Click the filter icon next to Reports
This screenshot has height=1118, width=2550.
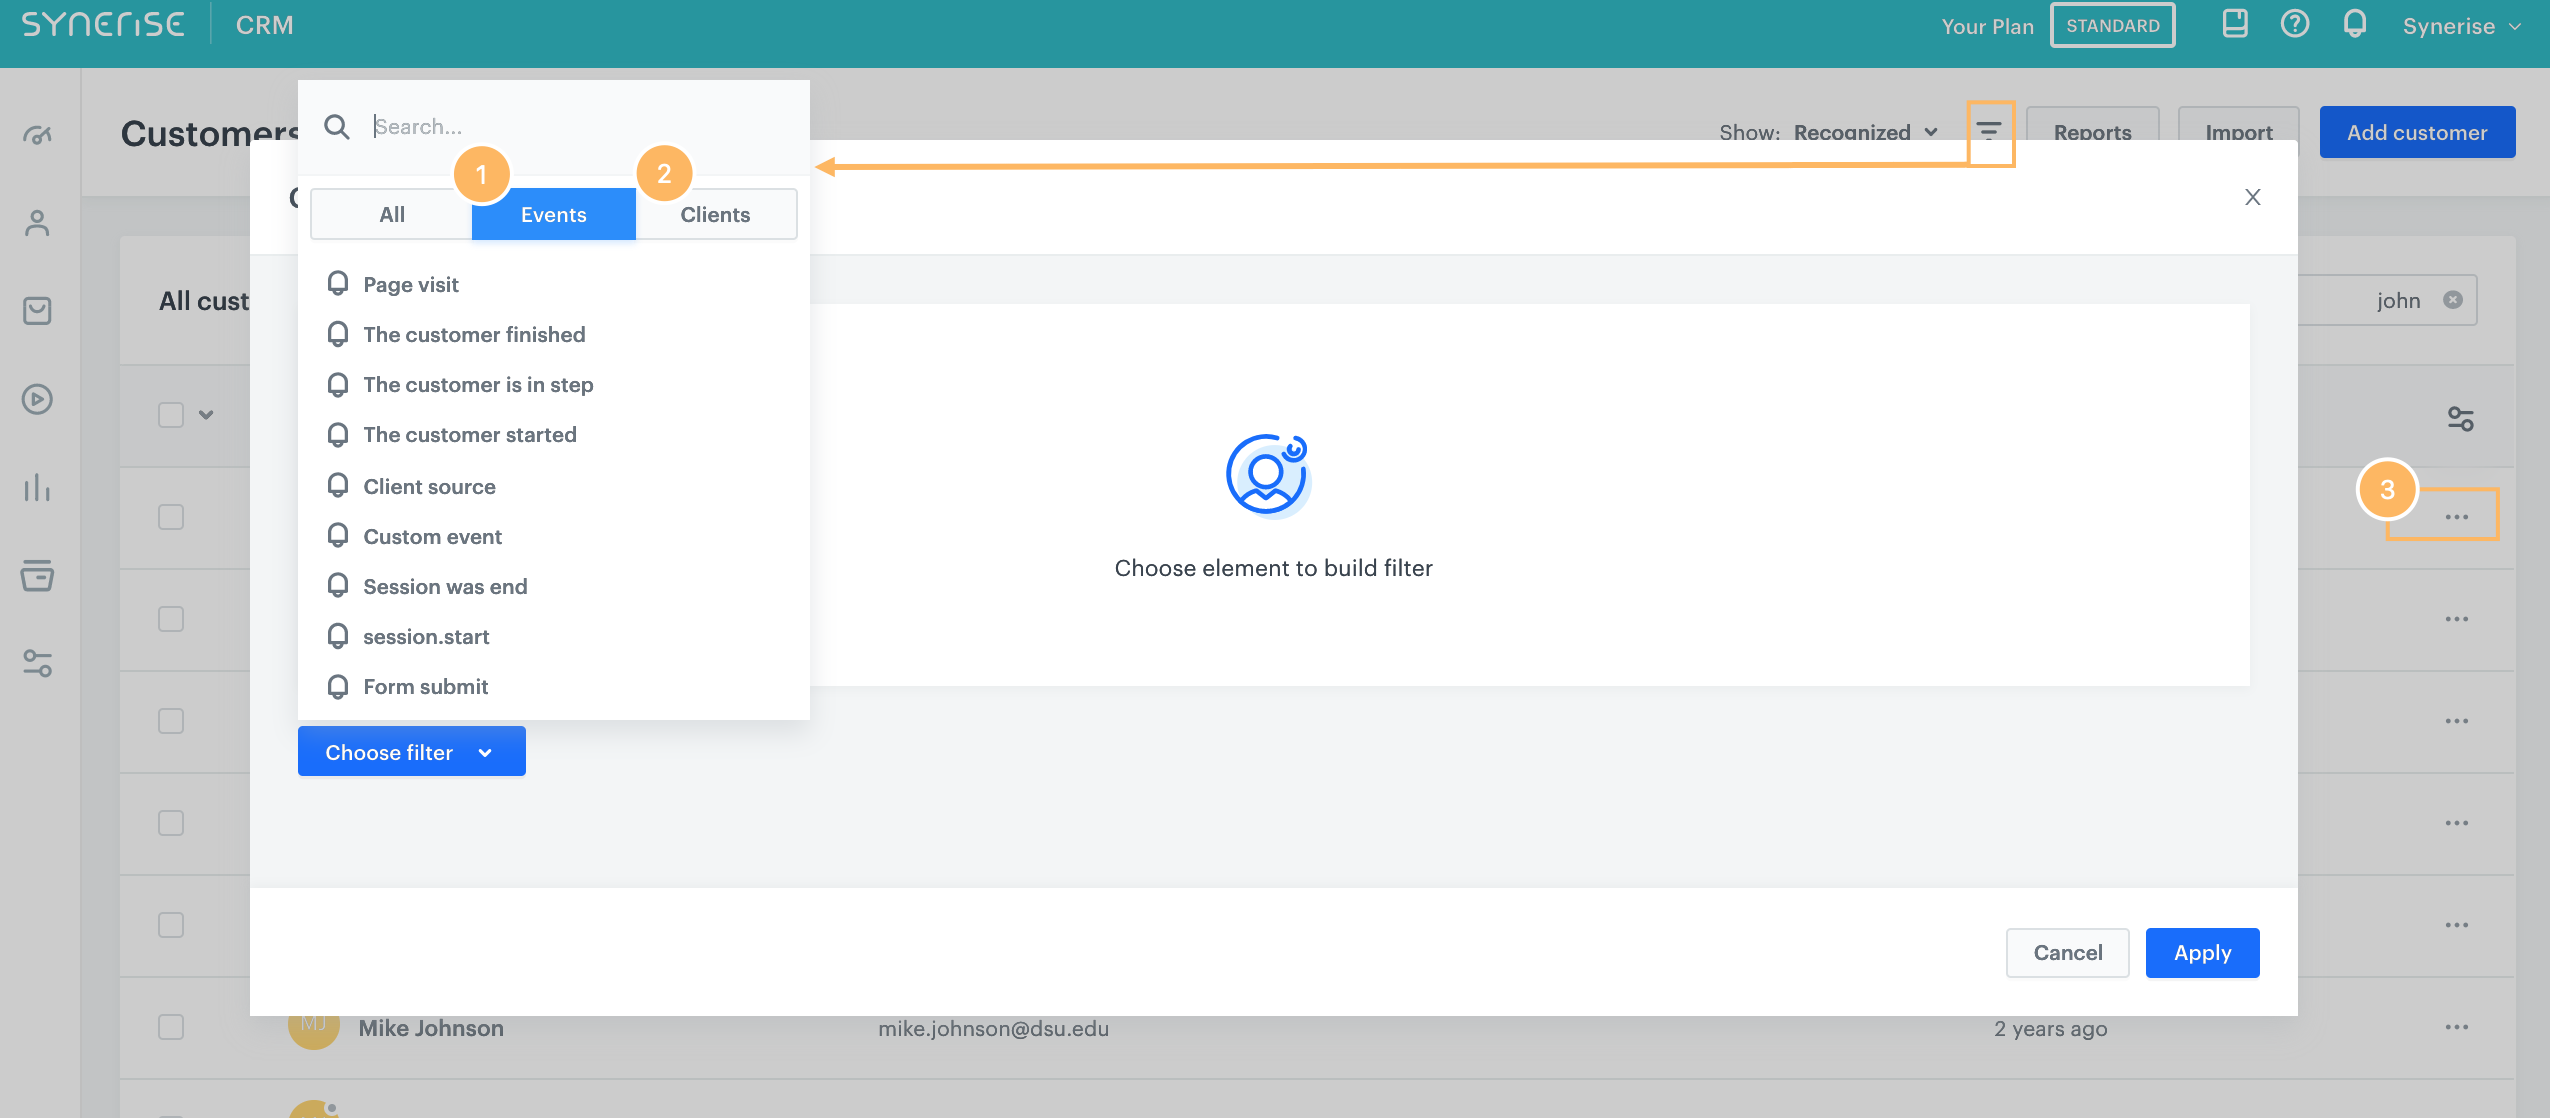1990,131
